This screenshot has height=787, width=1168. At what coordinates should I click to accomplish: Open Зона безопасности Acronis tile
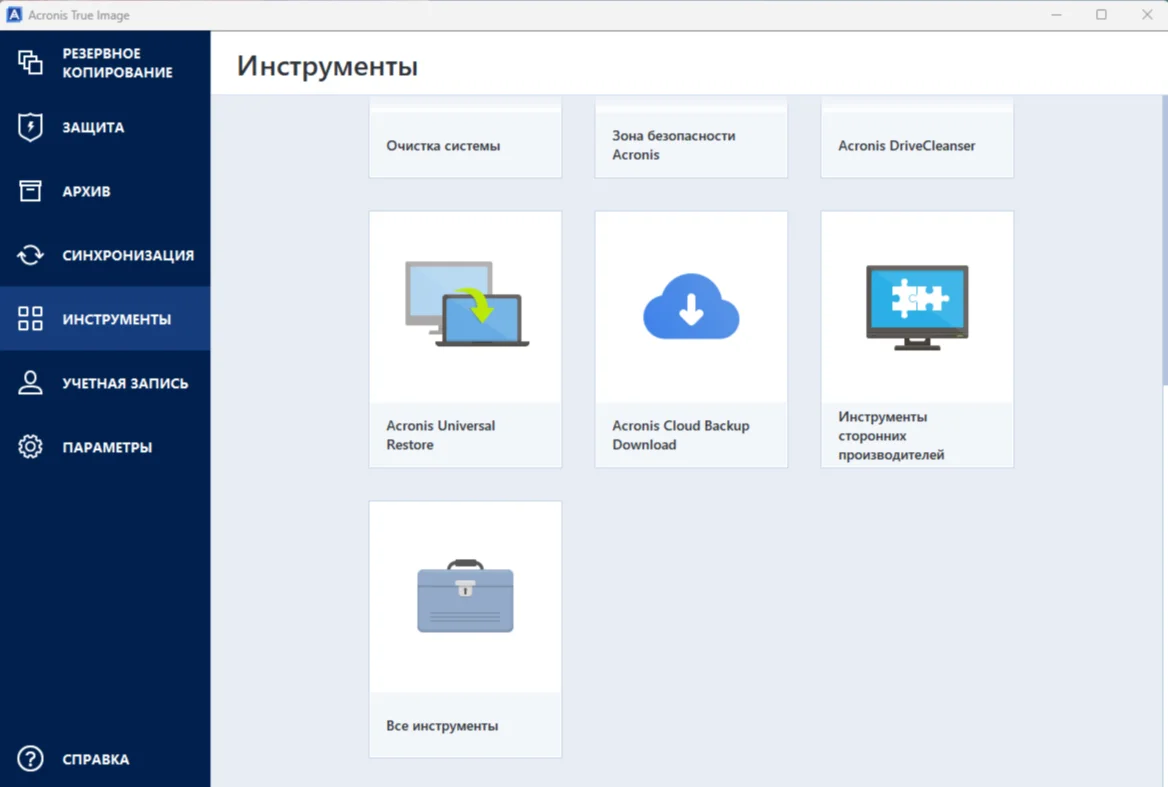coord(691,145)
